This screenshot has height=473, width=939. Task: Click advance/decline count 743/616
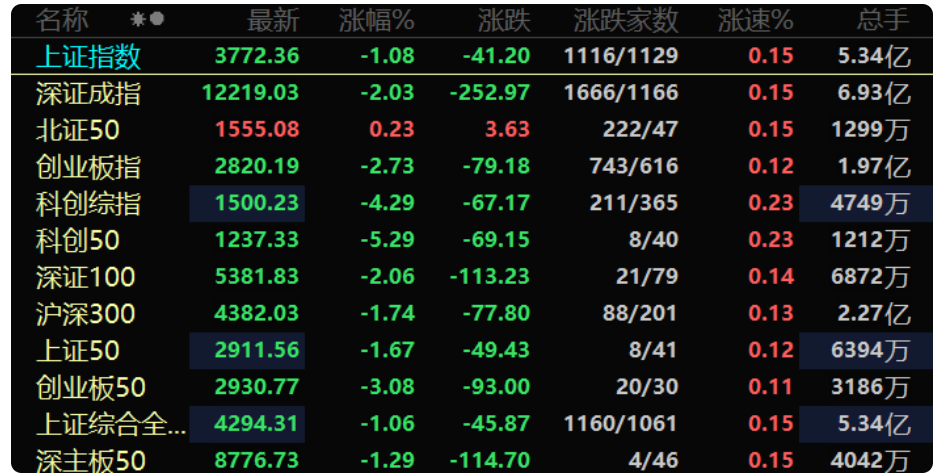pos(634,166)
